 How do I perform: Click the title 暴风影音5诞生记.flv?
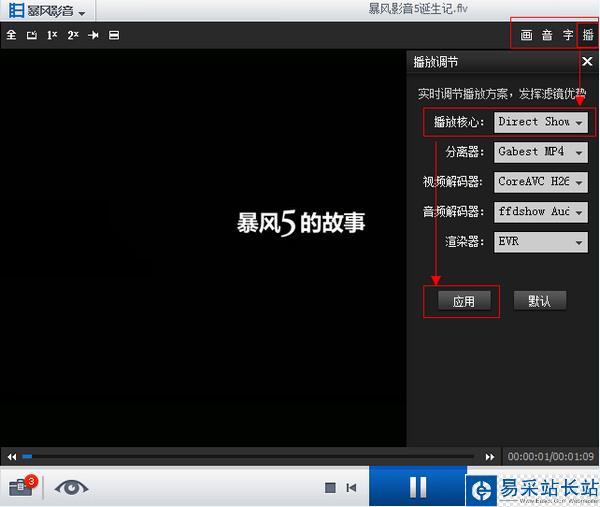click(417, 8)
